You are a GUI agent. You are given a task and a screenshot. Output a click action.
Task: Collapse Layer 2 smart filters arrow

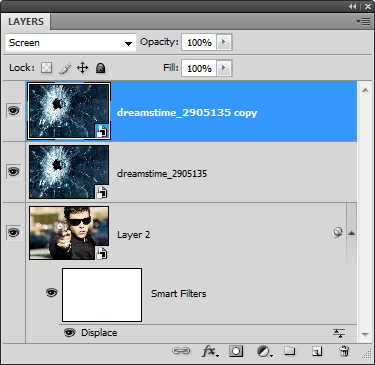click(351, 233)
